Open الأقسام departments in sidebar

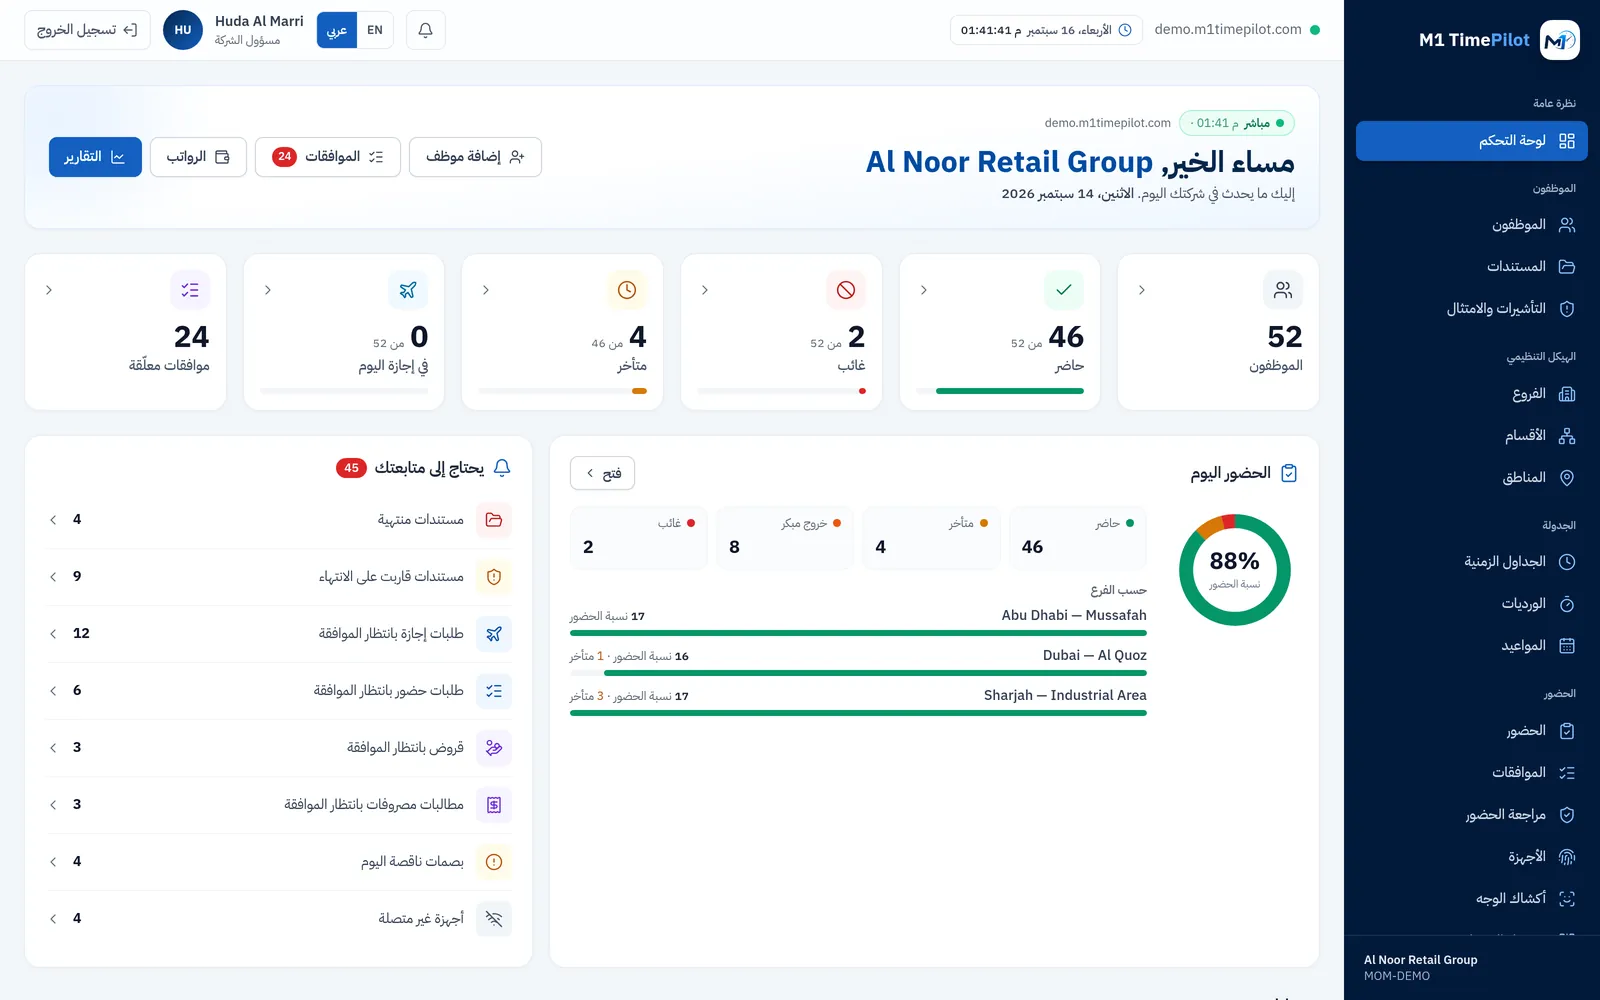pyautogui.click(x=1472, y=436)
